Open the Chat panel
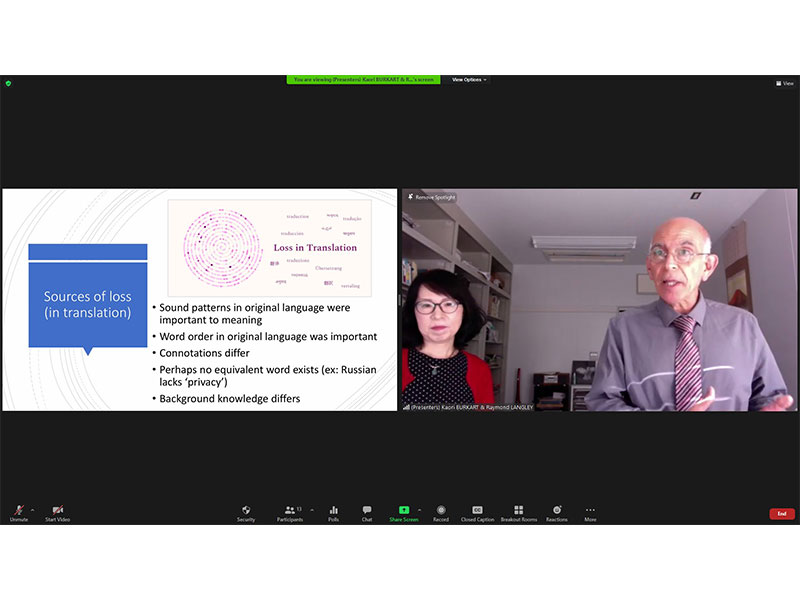Screen dimensions: 800x600 [367, 512]
